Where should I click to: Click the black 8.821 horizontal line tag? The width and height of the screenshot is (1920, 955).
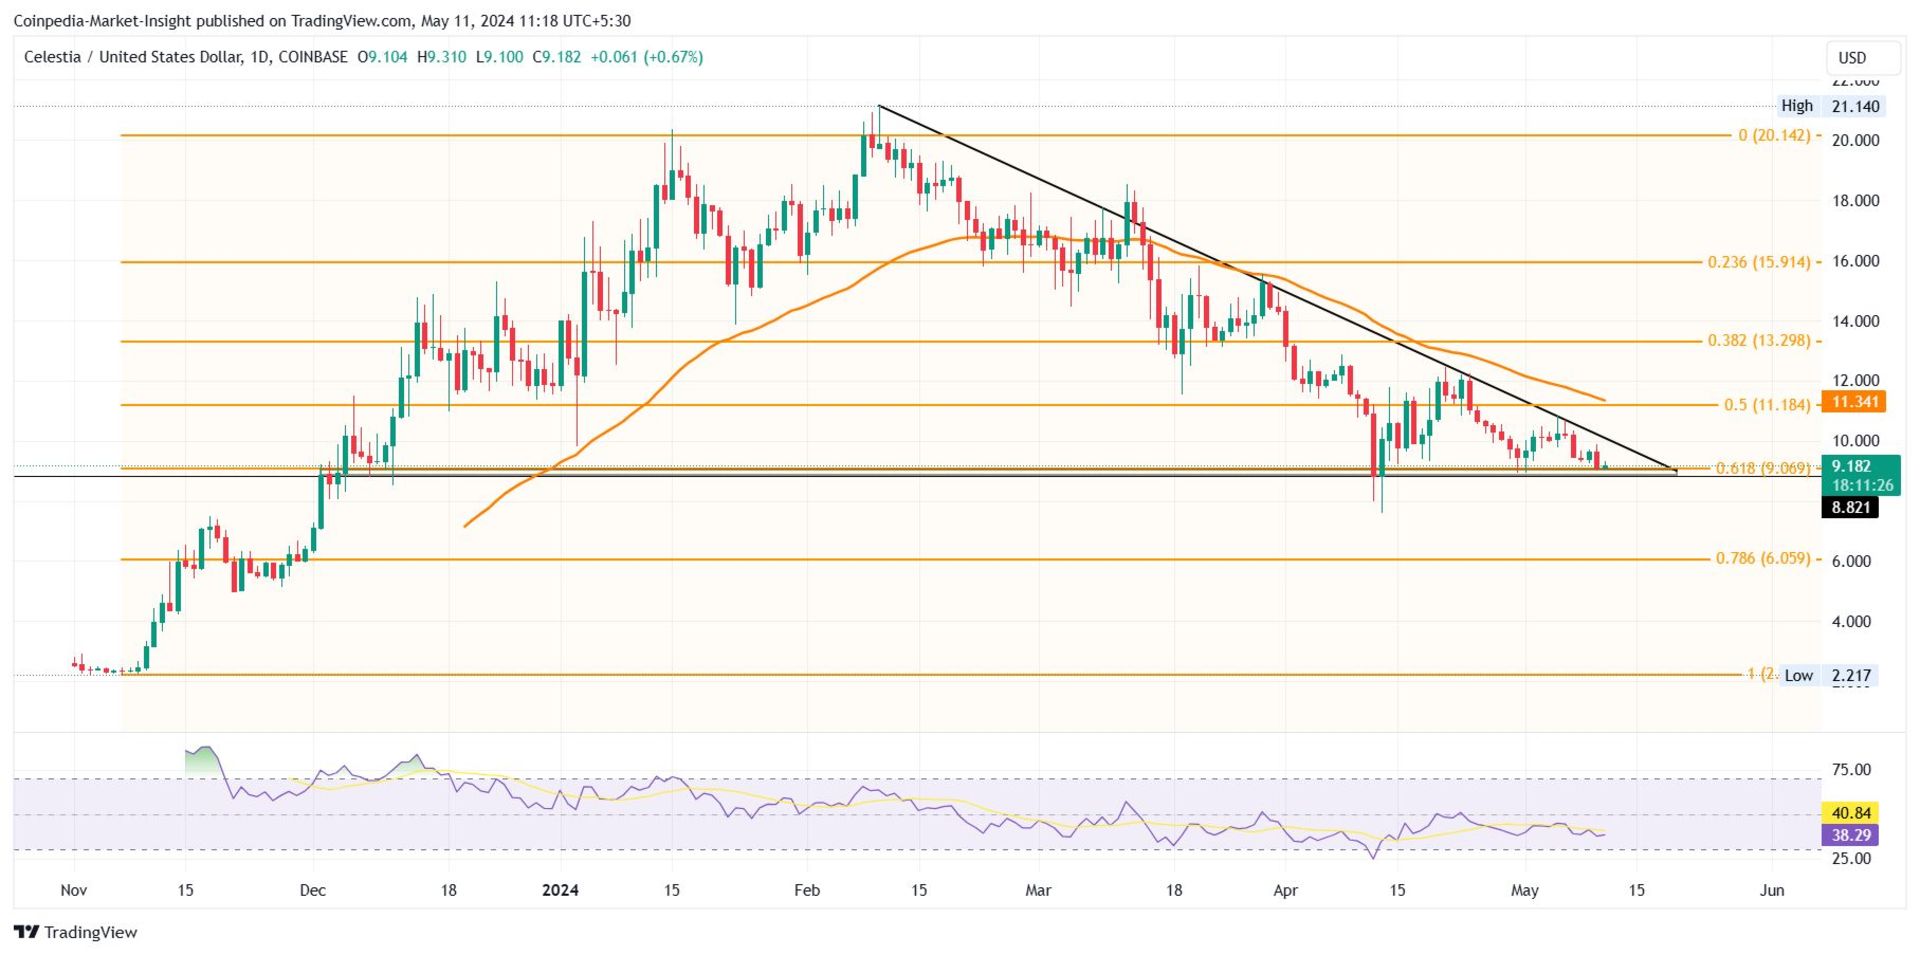pos(1850,507)
